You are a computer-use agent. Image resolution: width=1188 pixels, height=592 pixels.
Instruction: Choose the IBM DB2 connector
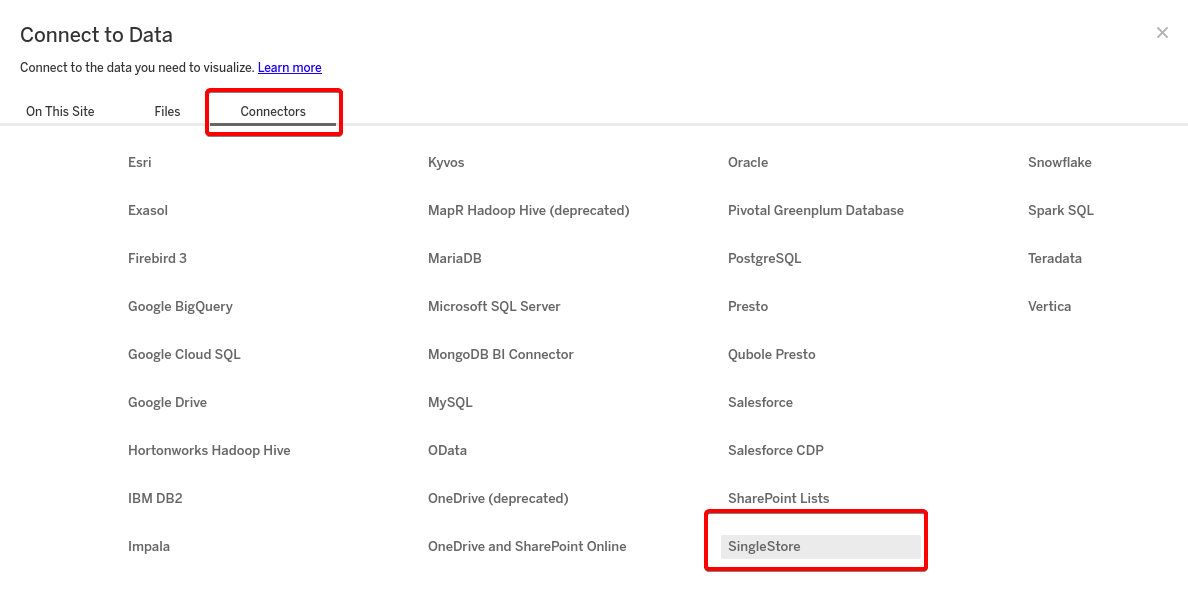click(156, 498)
